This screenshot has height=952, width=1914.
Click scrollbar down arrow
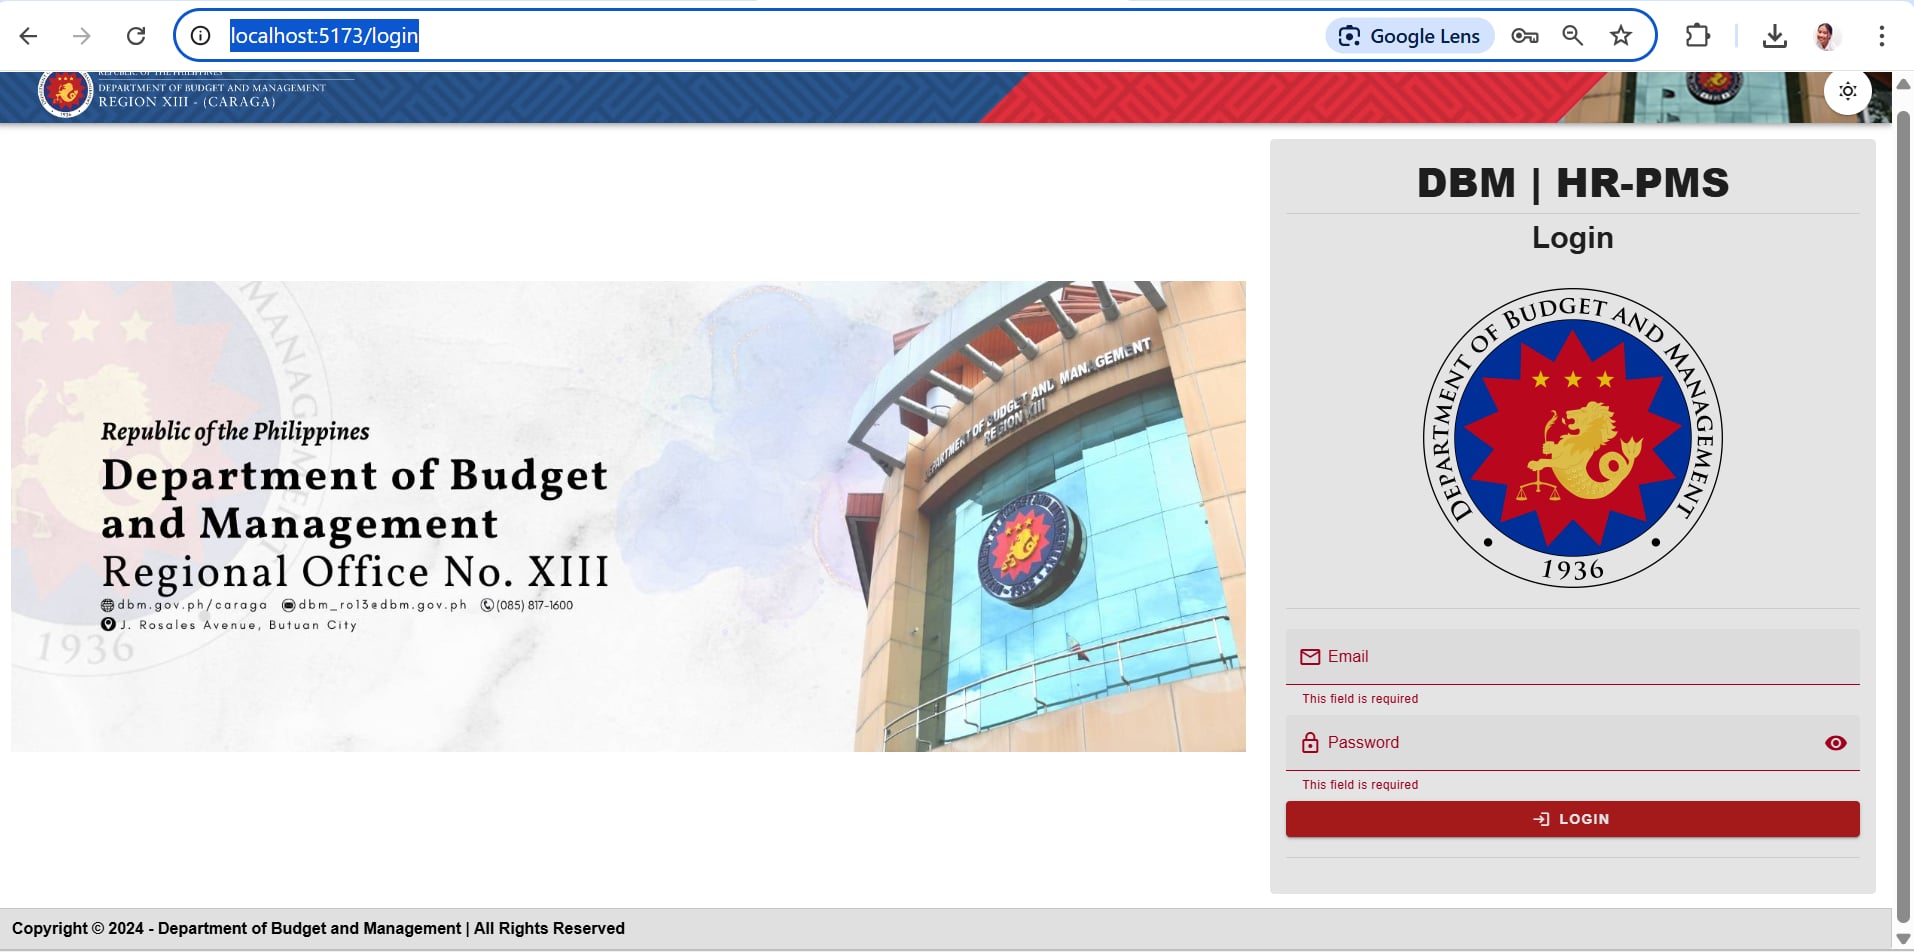coord(1904,939)
